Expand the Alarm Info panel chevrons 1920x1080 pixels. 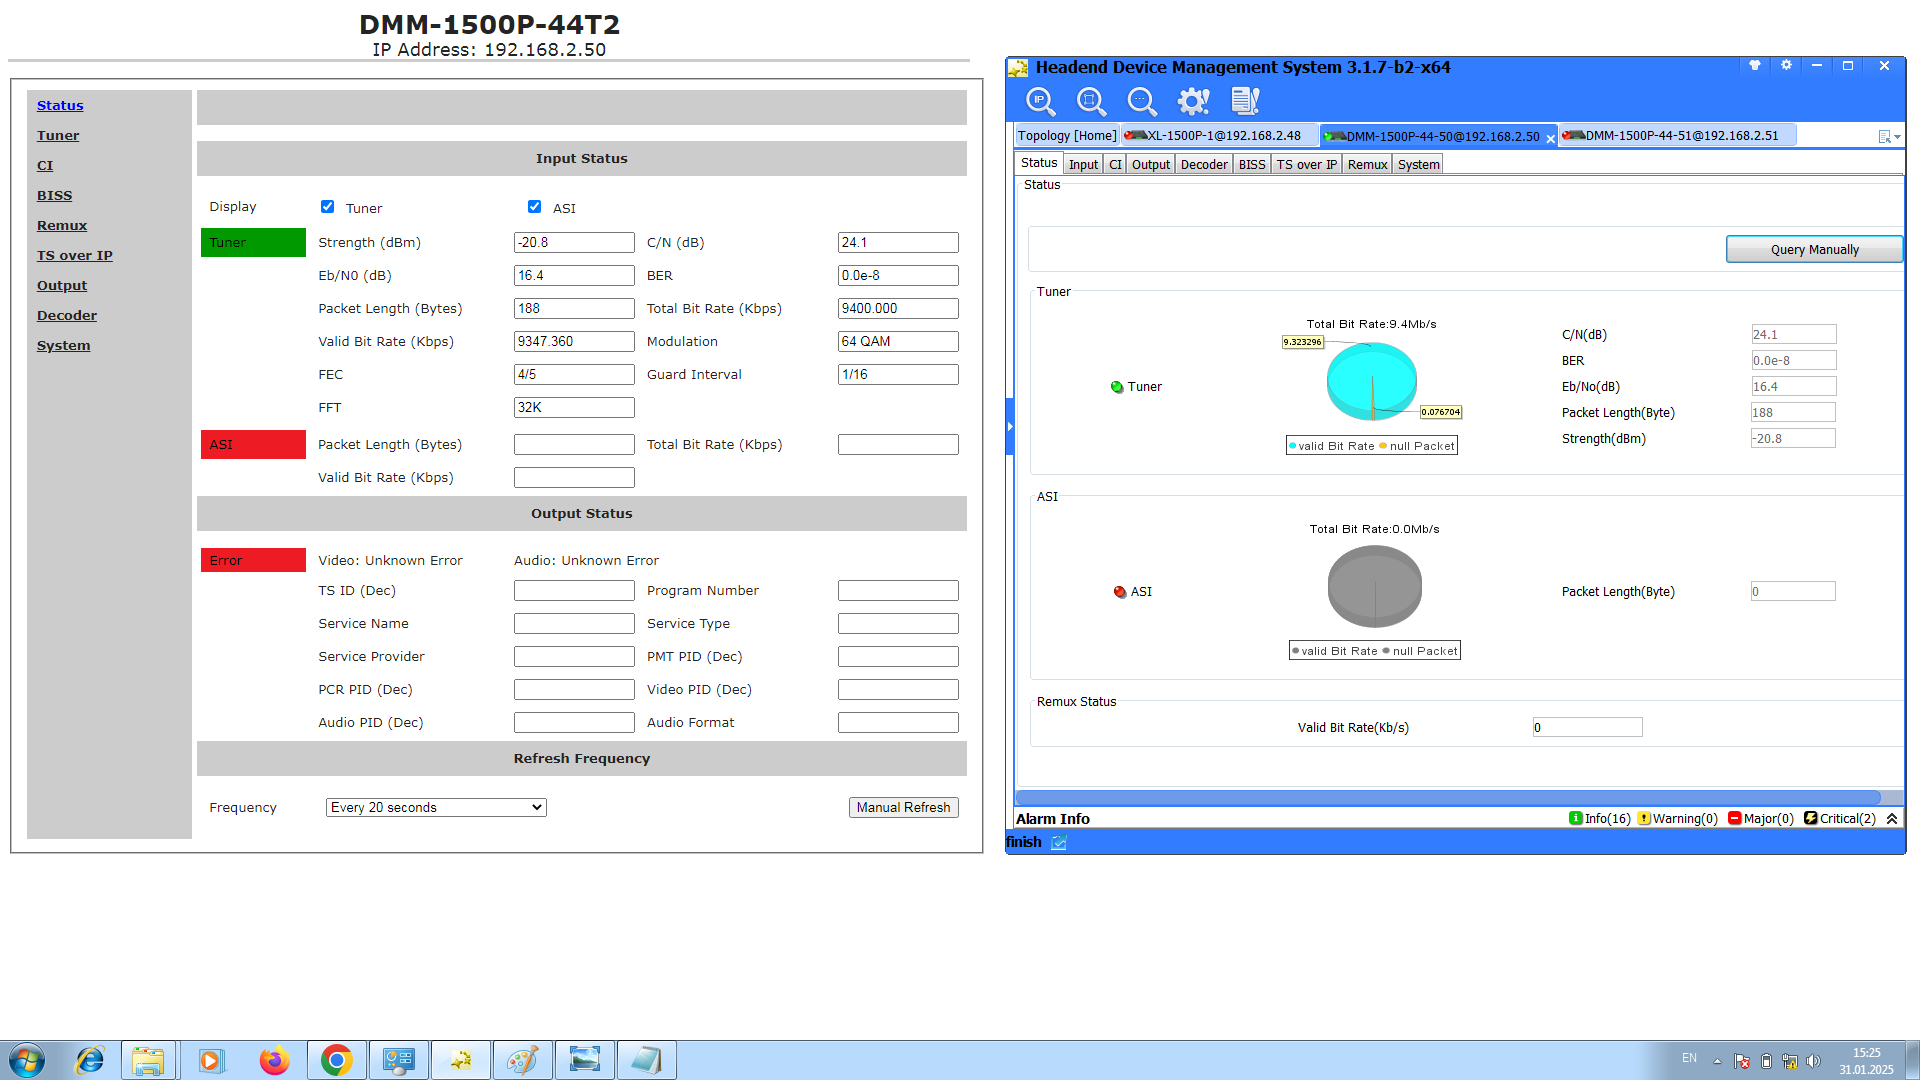tap(1892, 819)
